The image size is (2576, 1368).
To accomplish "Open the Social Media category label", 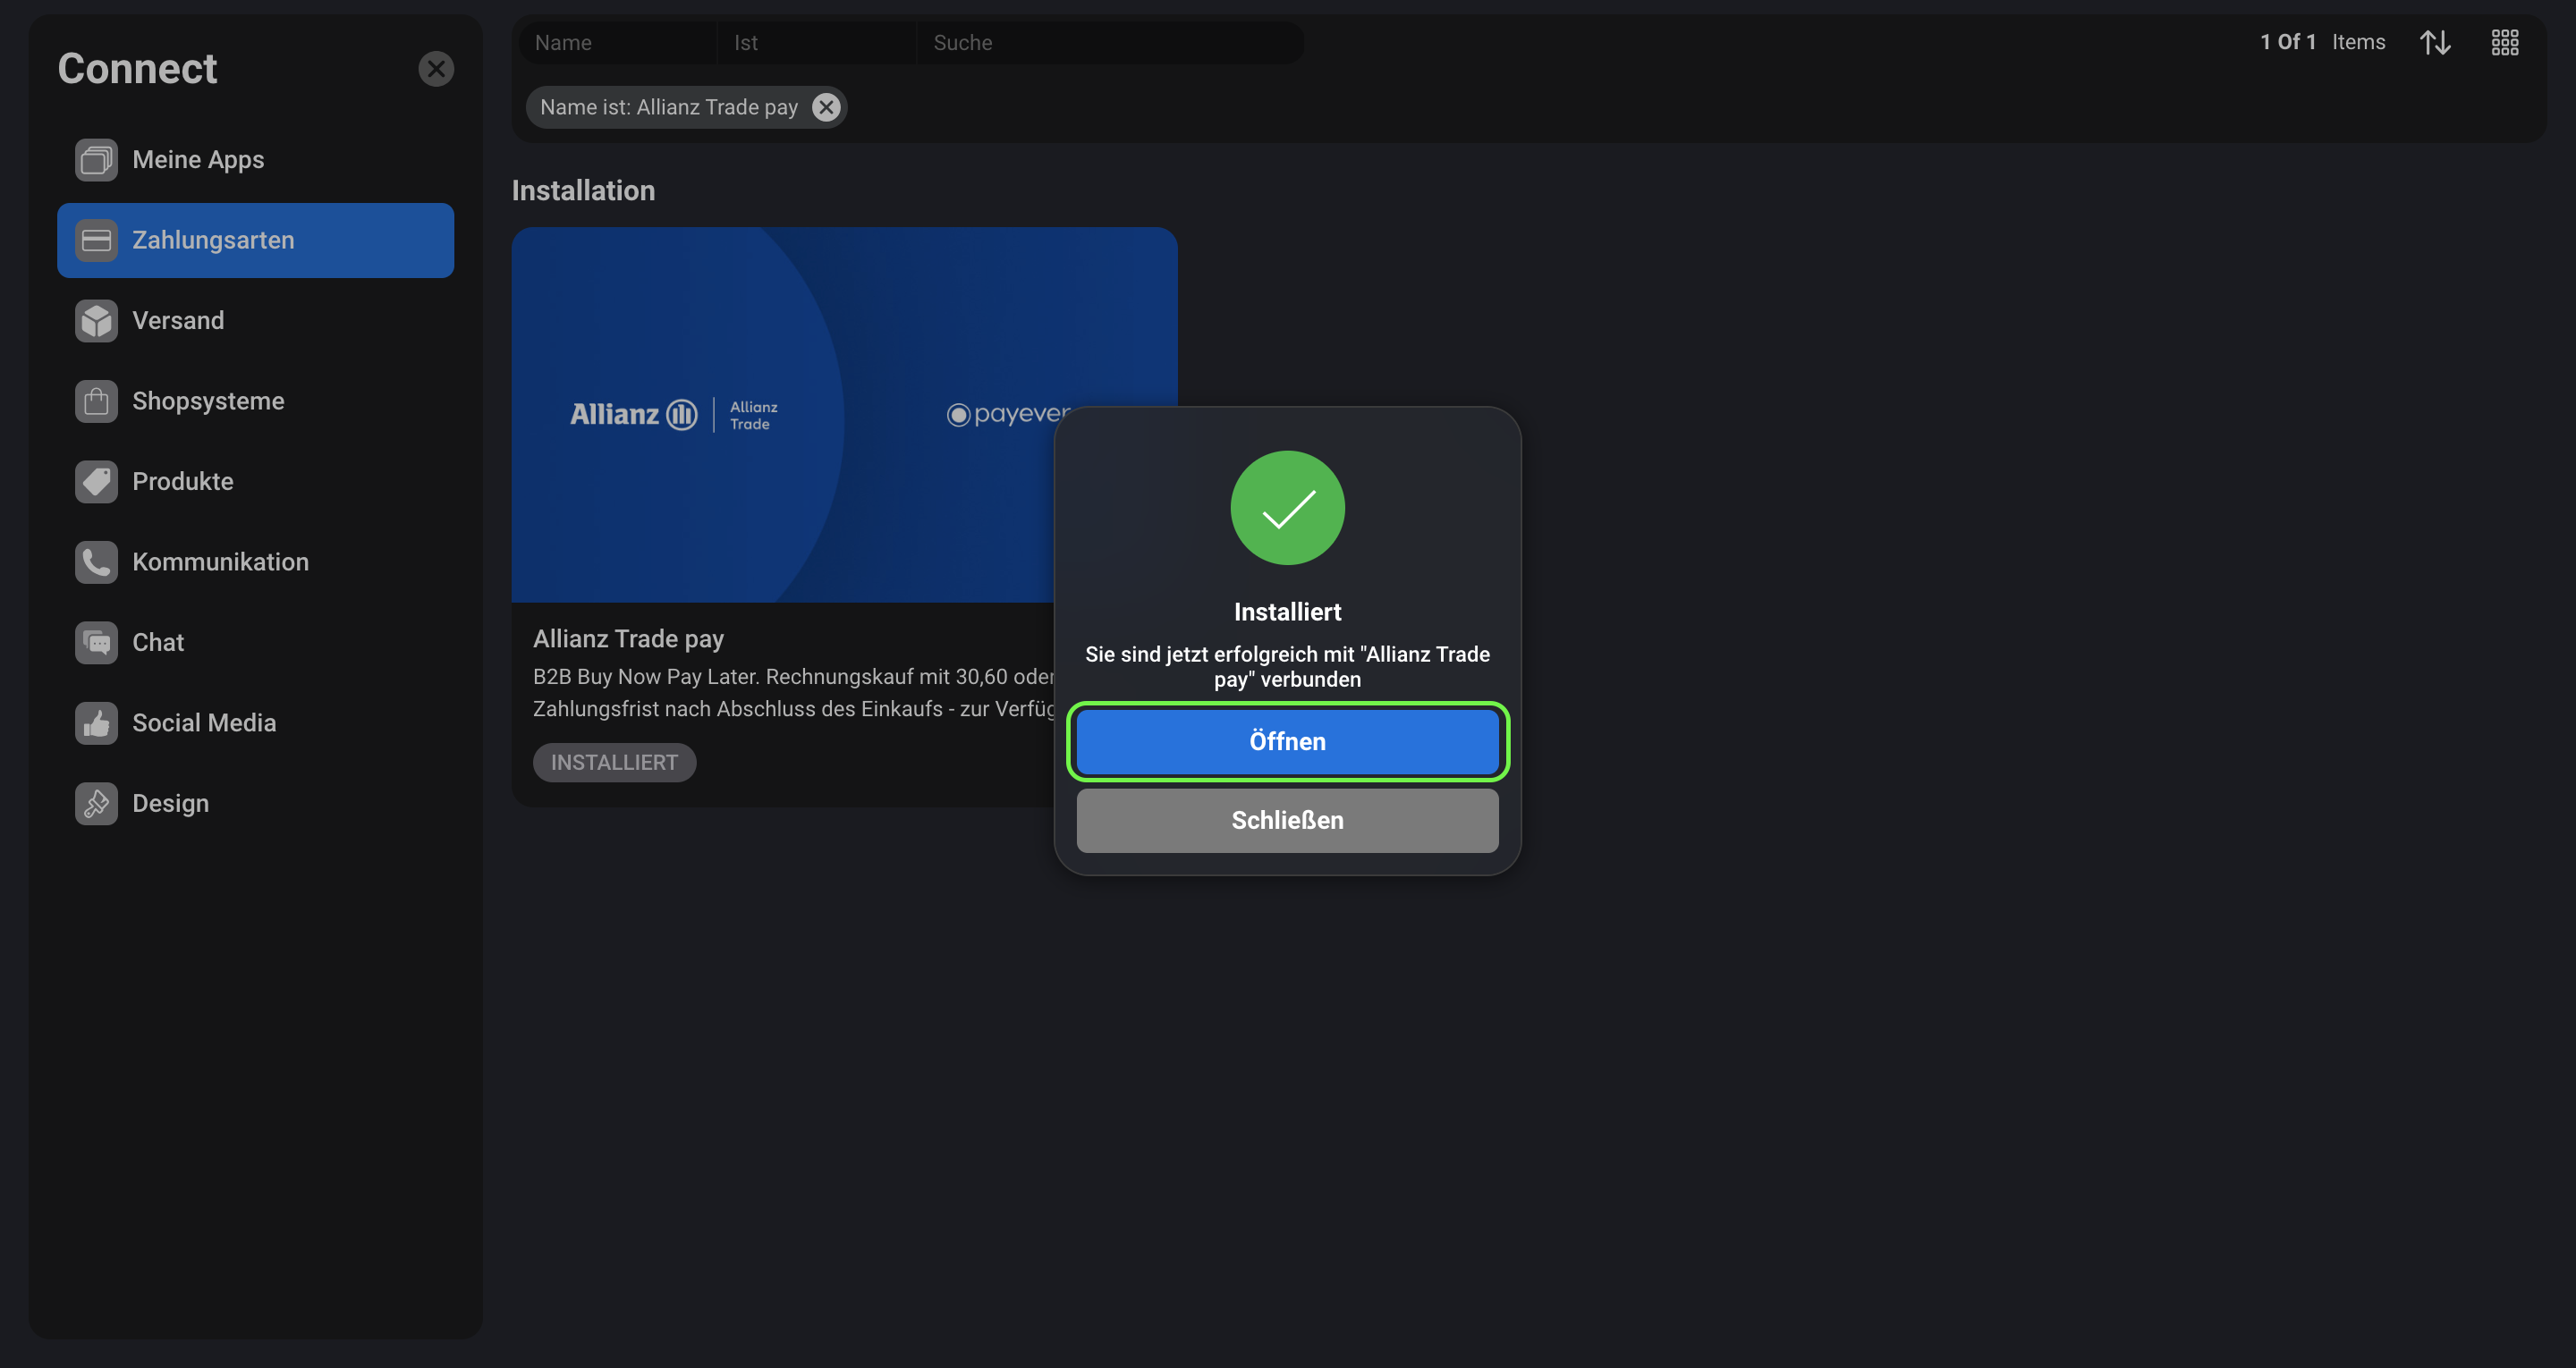I will (204, 723).
